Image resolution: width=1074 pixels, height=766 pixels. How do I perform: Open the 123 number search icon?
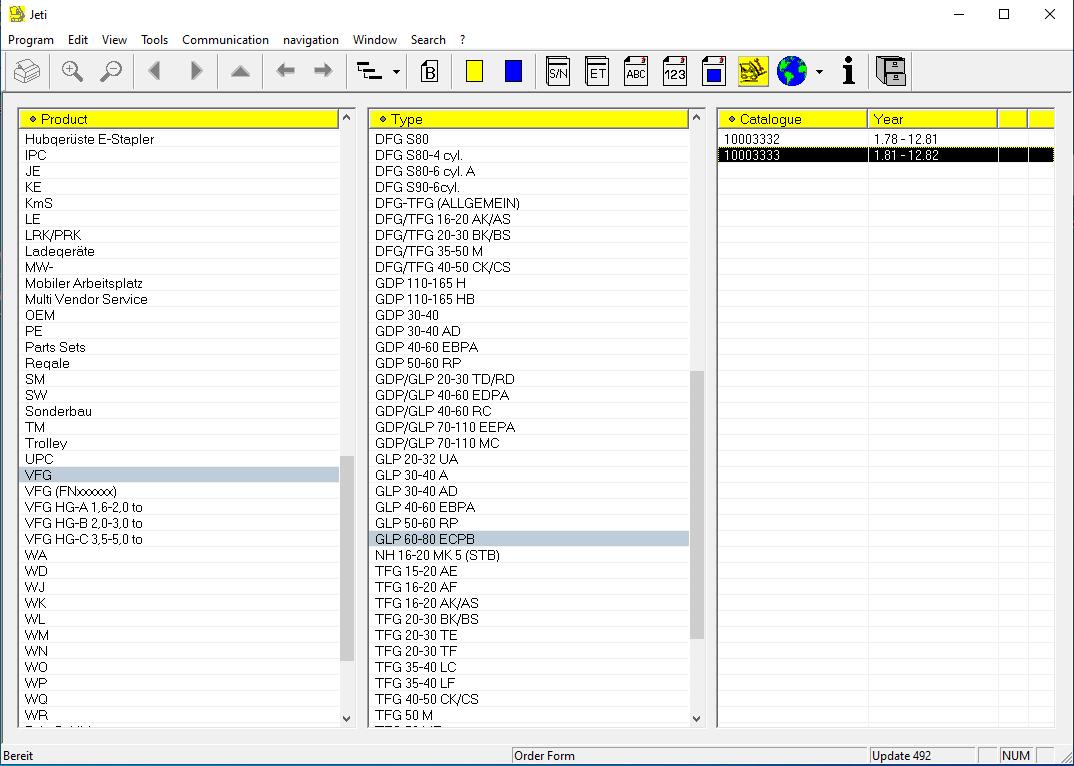coord(675,71)
